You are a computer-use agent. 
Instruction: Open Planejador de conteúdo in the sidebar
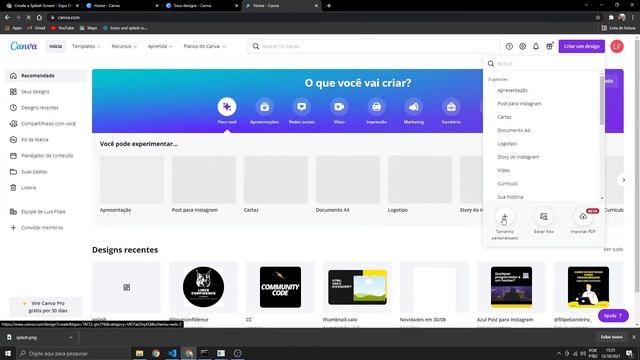[46, 156]
